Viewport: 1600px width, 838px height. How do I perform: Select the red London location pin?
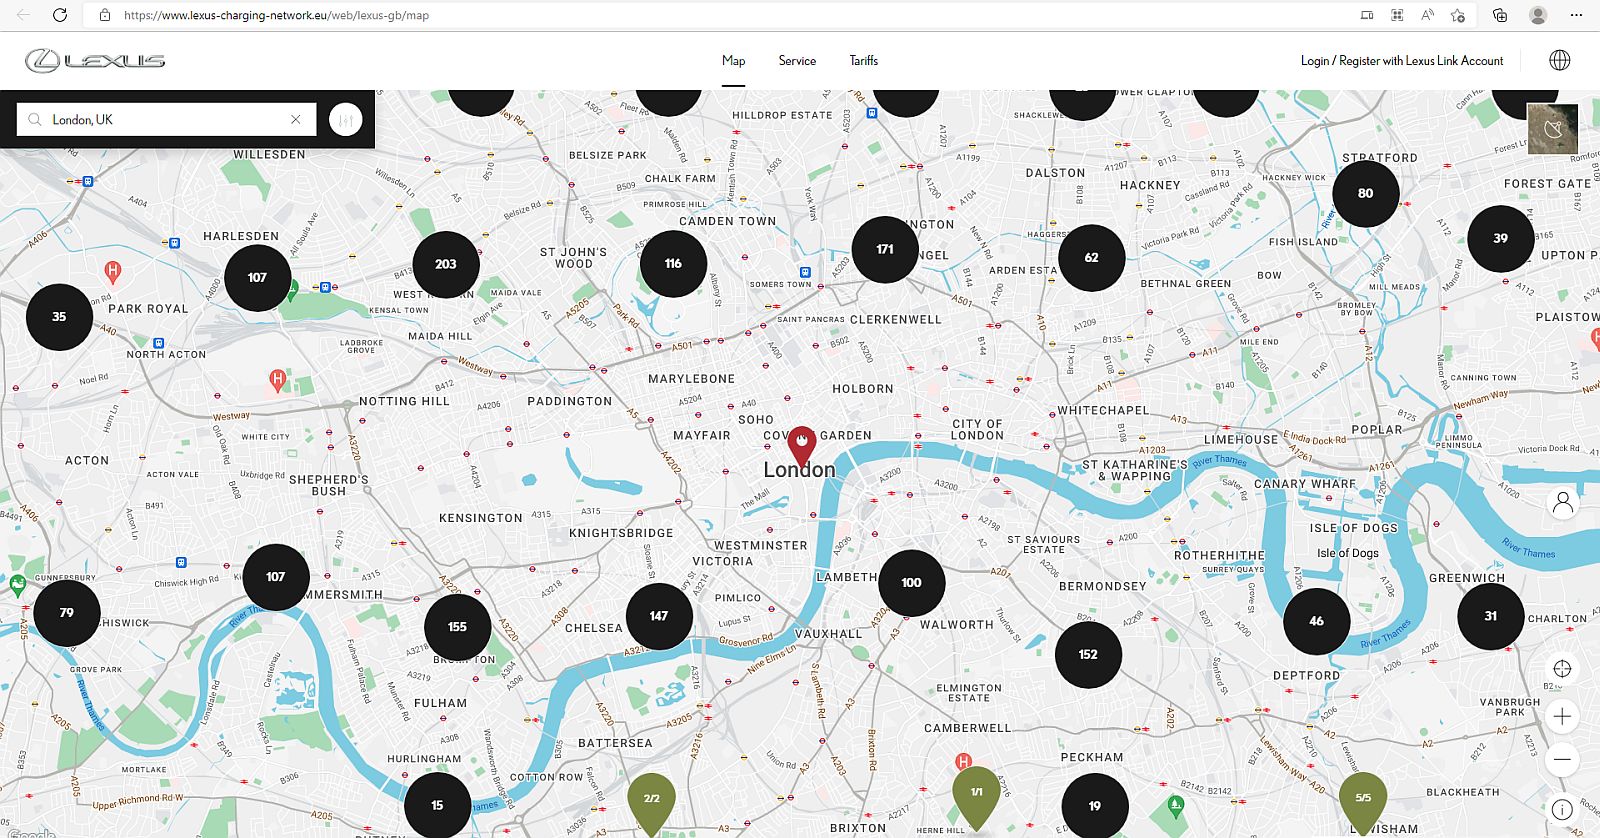tap(801, 444)
